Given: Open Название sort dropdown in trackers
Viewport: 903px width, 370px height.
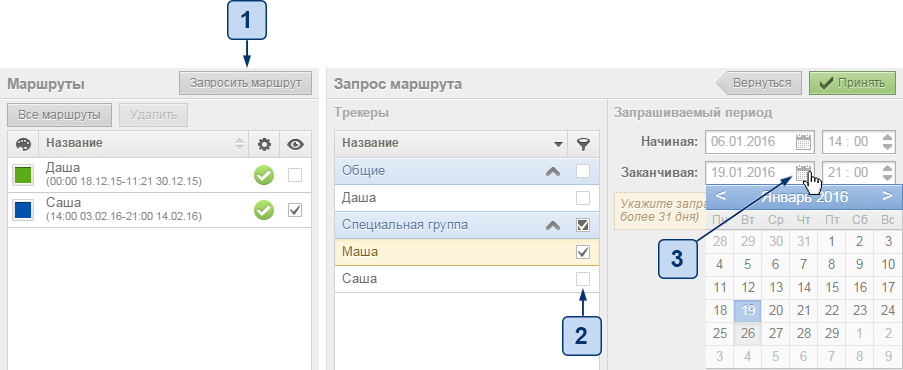Looking at the screenshot, I should coord(557,144).
